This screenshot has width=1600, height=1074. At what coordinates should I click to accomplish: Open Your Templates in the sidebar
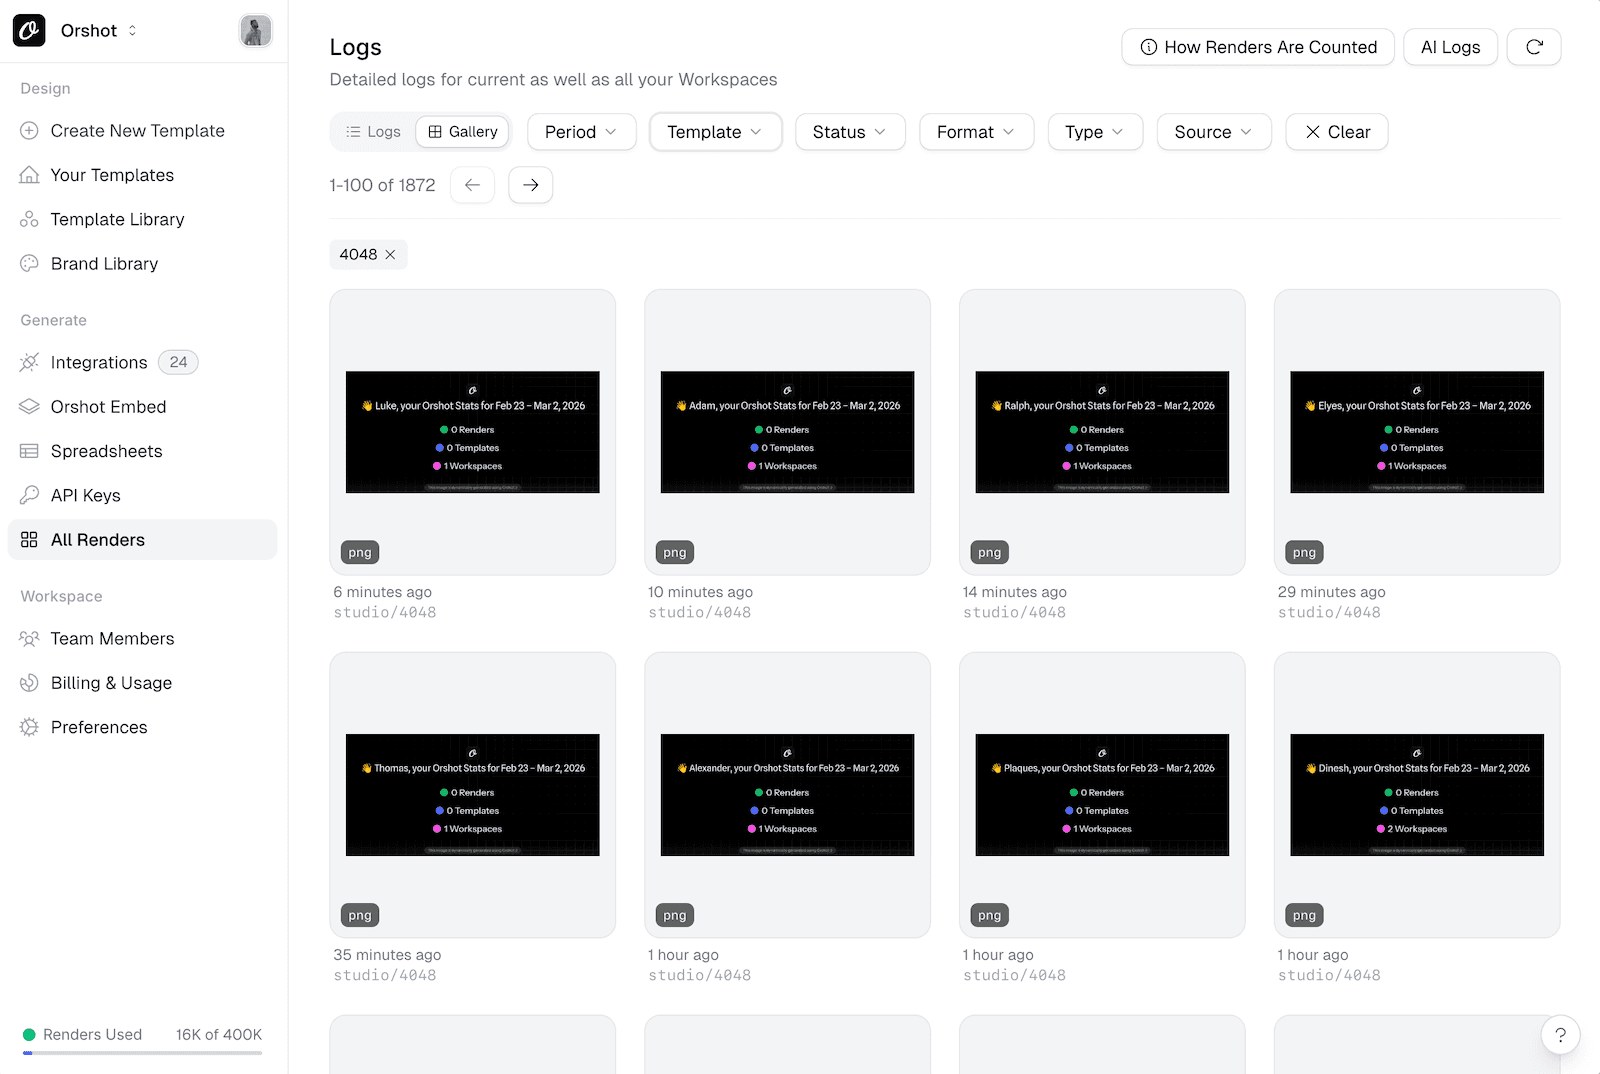coord(112,175)
